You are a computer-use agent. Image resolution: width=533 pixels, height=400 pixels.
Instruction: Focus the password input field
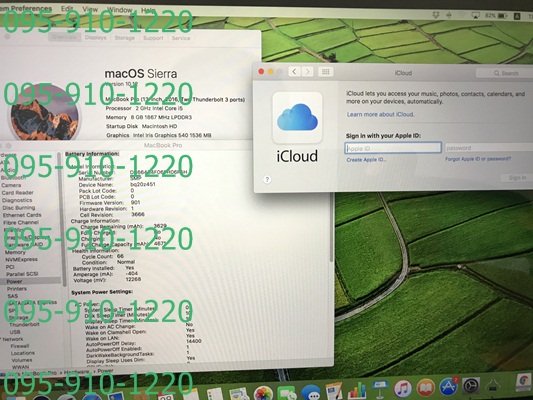488,147
